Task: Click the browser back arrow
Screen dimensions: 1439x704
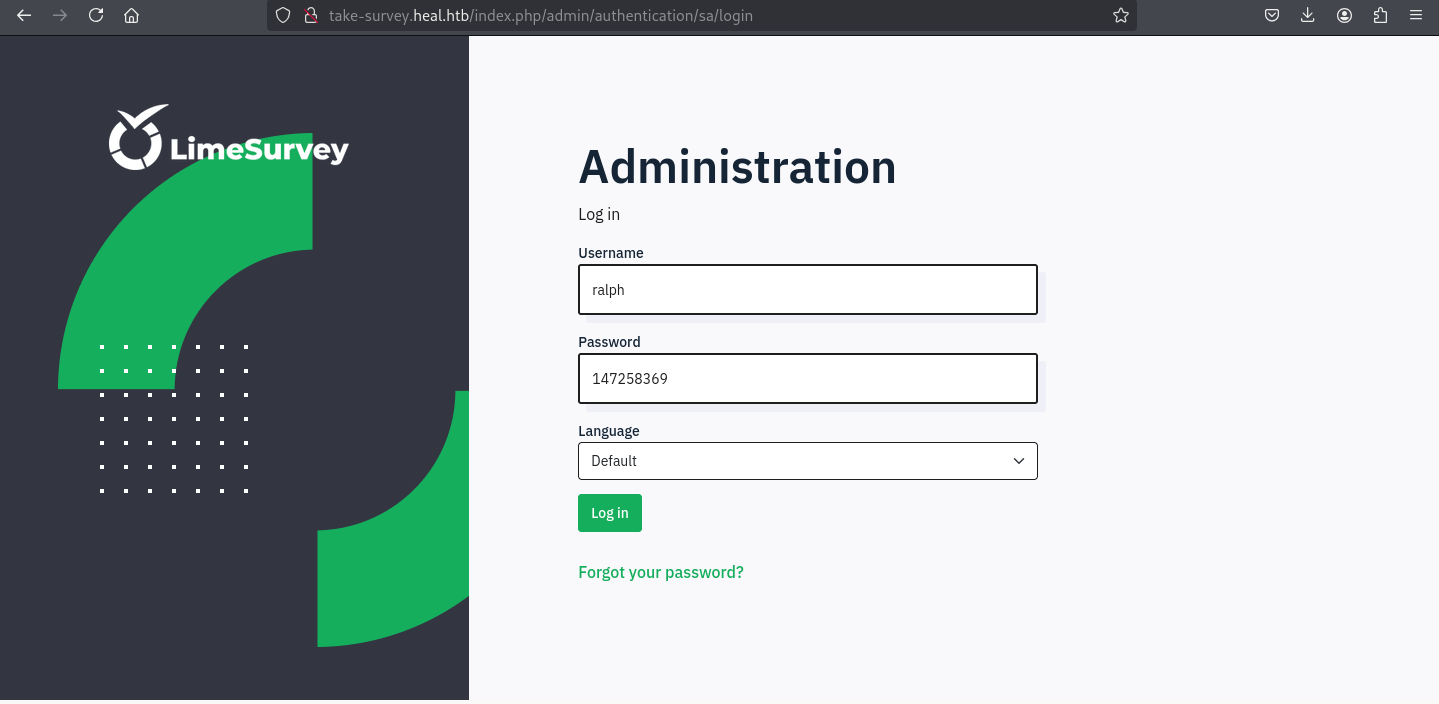Action: (x=24, y=15)
